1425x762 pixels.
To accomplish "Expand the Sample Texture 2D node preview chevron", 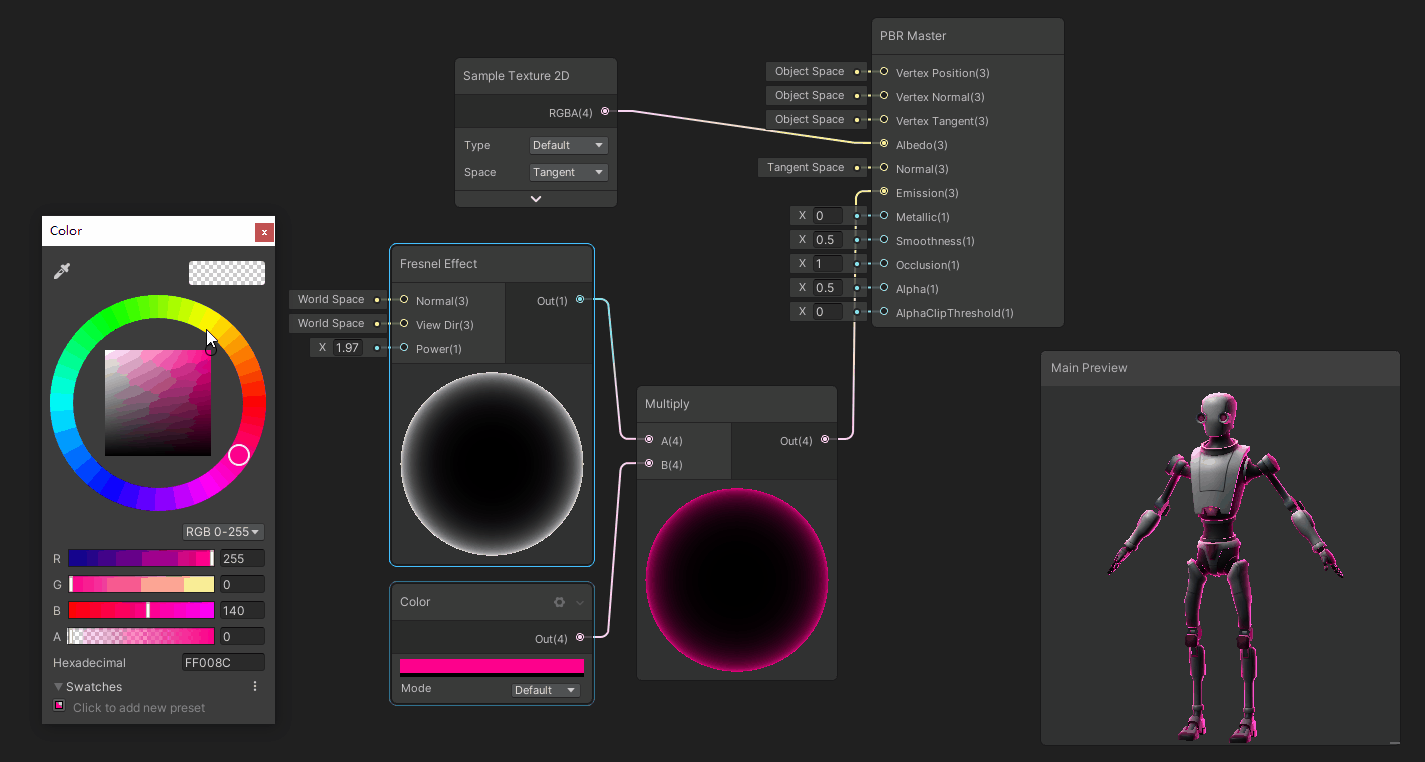I will 536,198.
